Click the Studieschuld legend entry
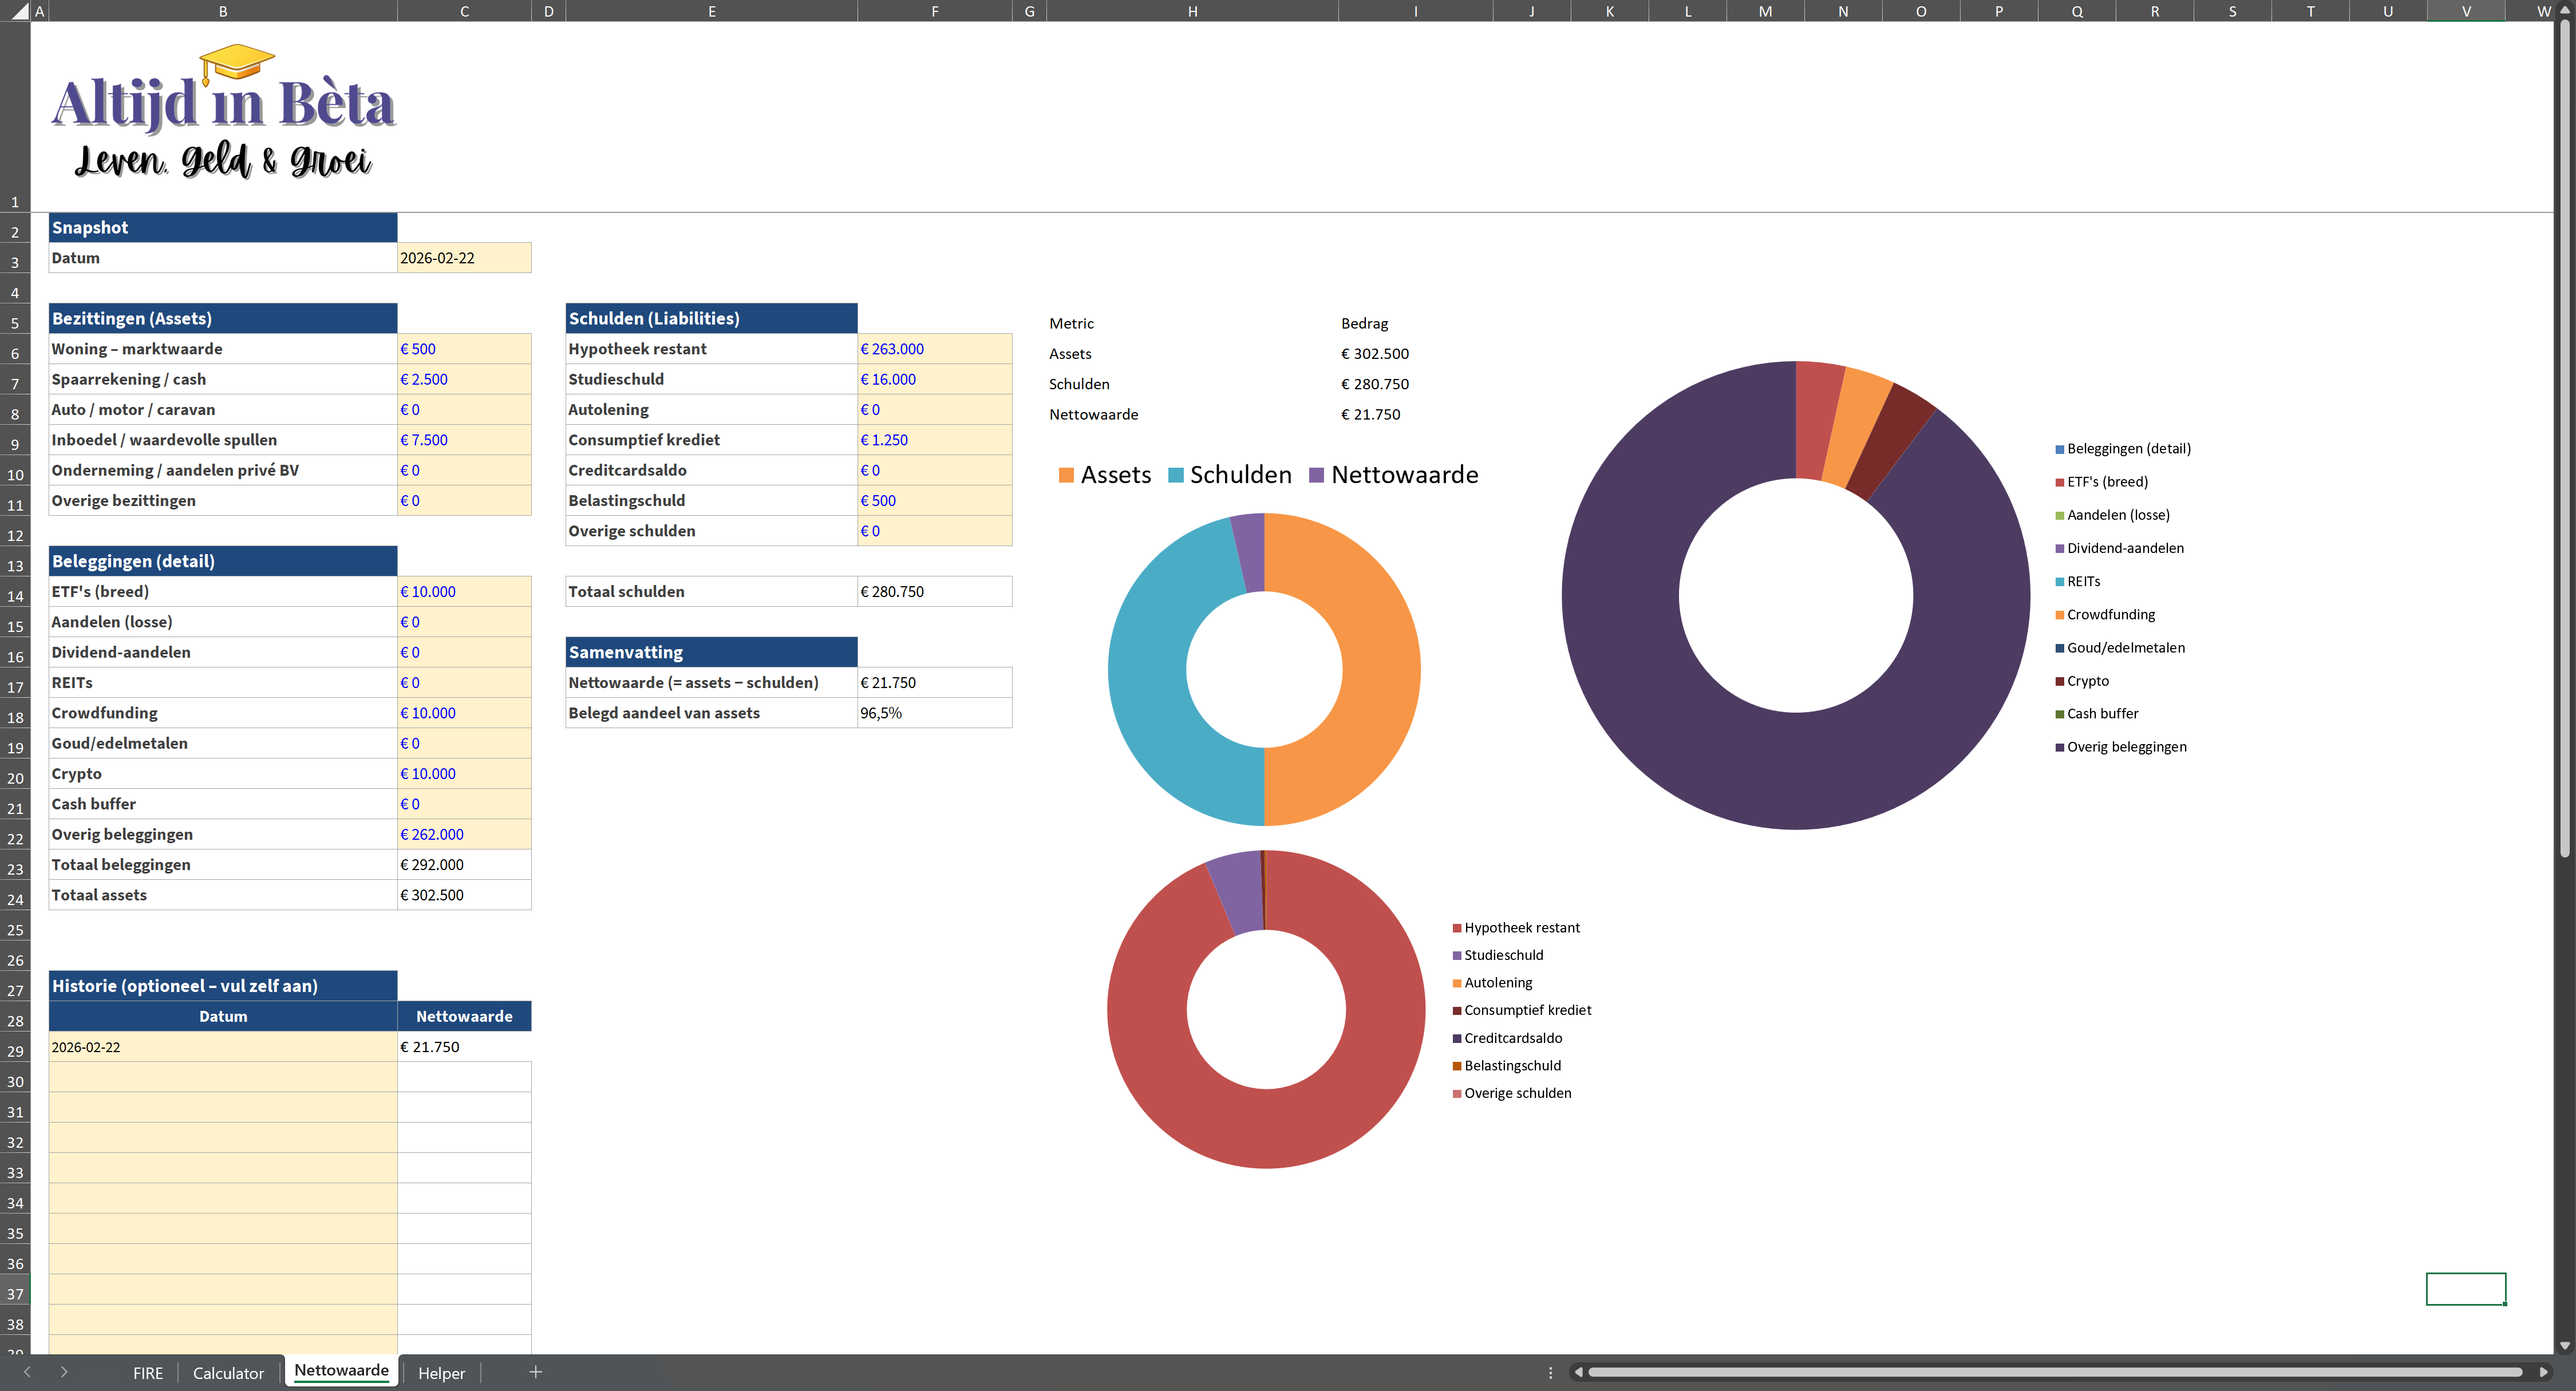The height and width of the screenshot is (1391, 2576). (x=1503, y=955)
